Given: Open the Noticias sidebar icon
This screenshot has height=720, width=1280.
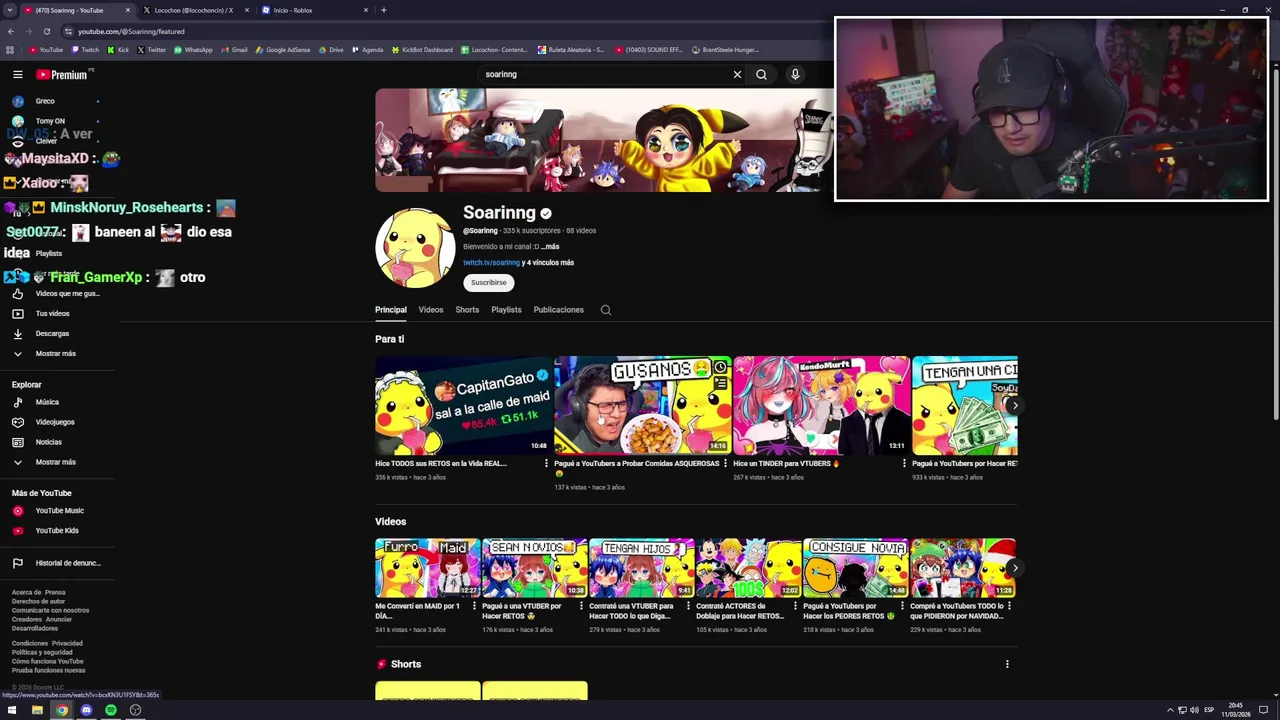Looking at the screenshot, I should pos(17,442).
